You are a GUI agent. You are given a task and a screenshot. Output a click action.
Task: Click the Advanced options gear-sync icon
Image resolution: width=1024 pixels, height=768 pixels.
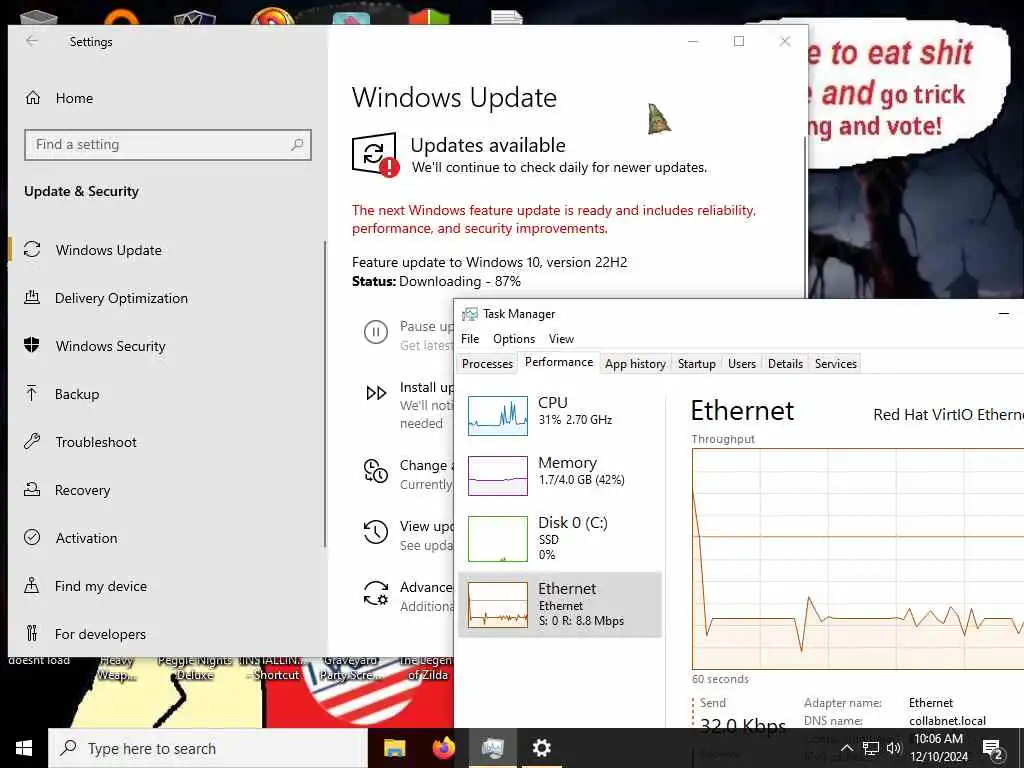tap(376, 593)
